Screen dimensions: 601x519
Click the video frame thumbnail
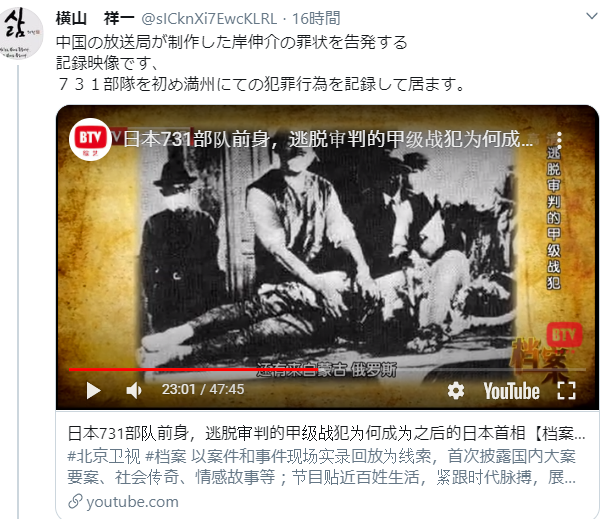point(327,257)
